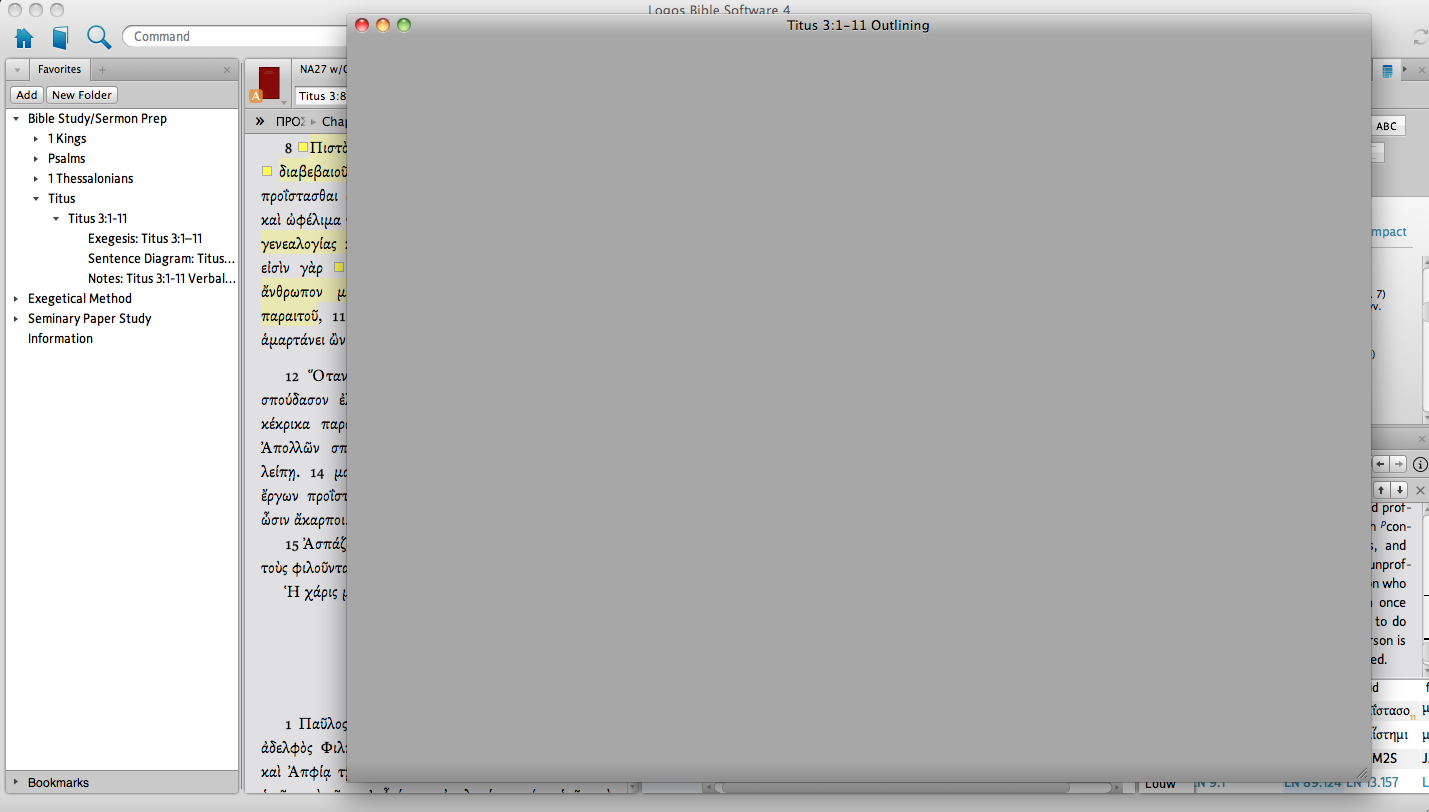Viewport: 1429px width, 812px height.
Task: Select Seminary Paper Study label
Action: point(90,318)
